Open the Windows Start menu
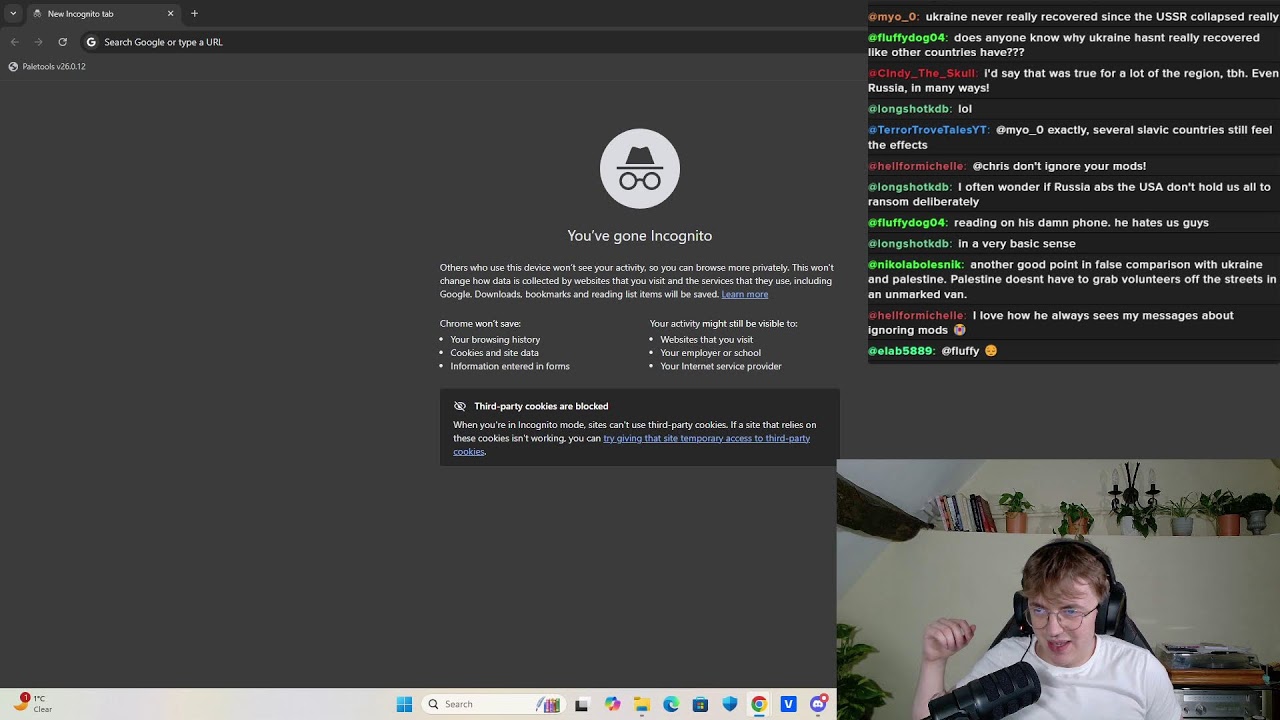 (x=404, y=704)
